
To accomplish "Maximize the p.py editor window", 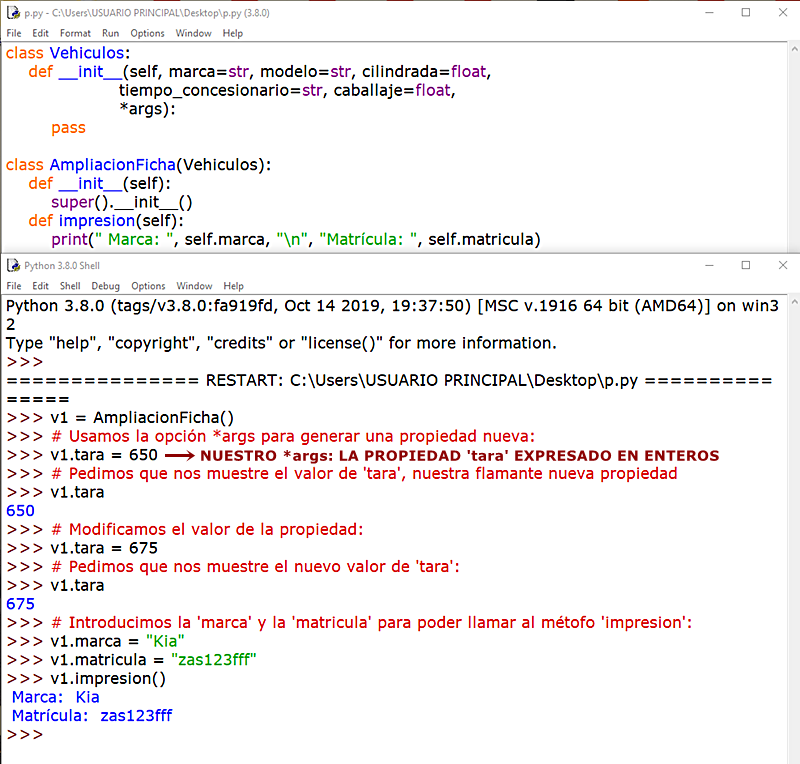I will pos(745,13).
